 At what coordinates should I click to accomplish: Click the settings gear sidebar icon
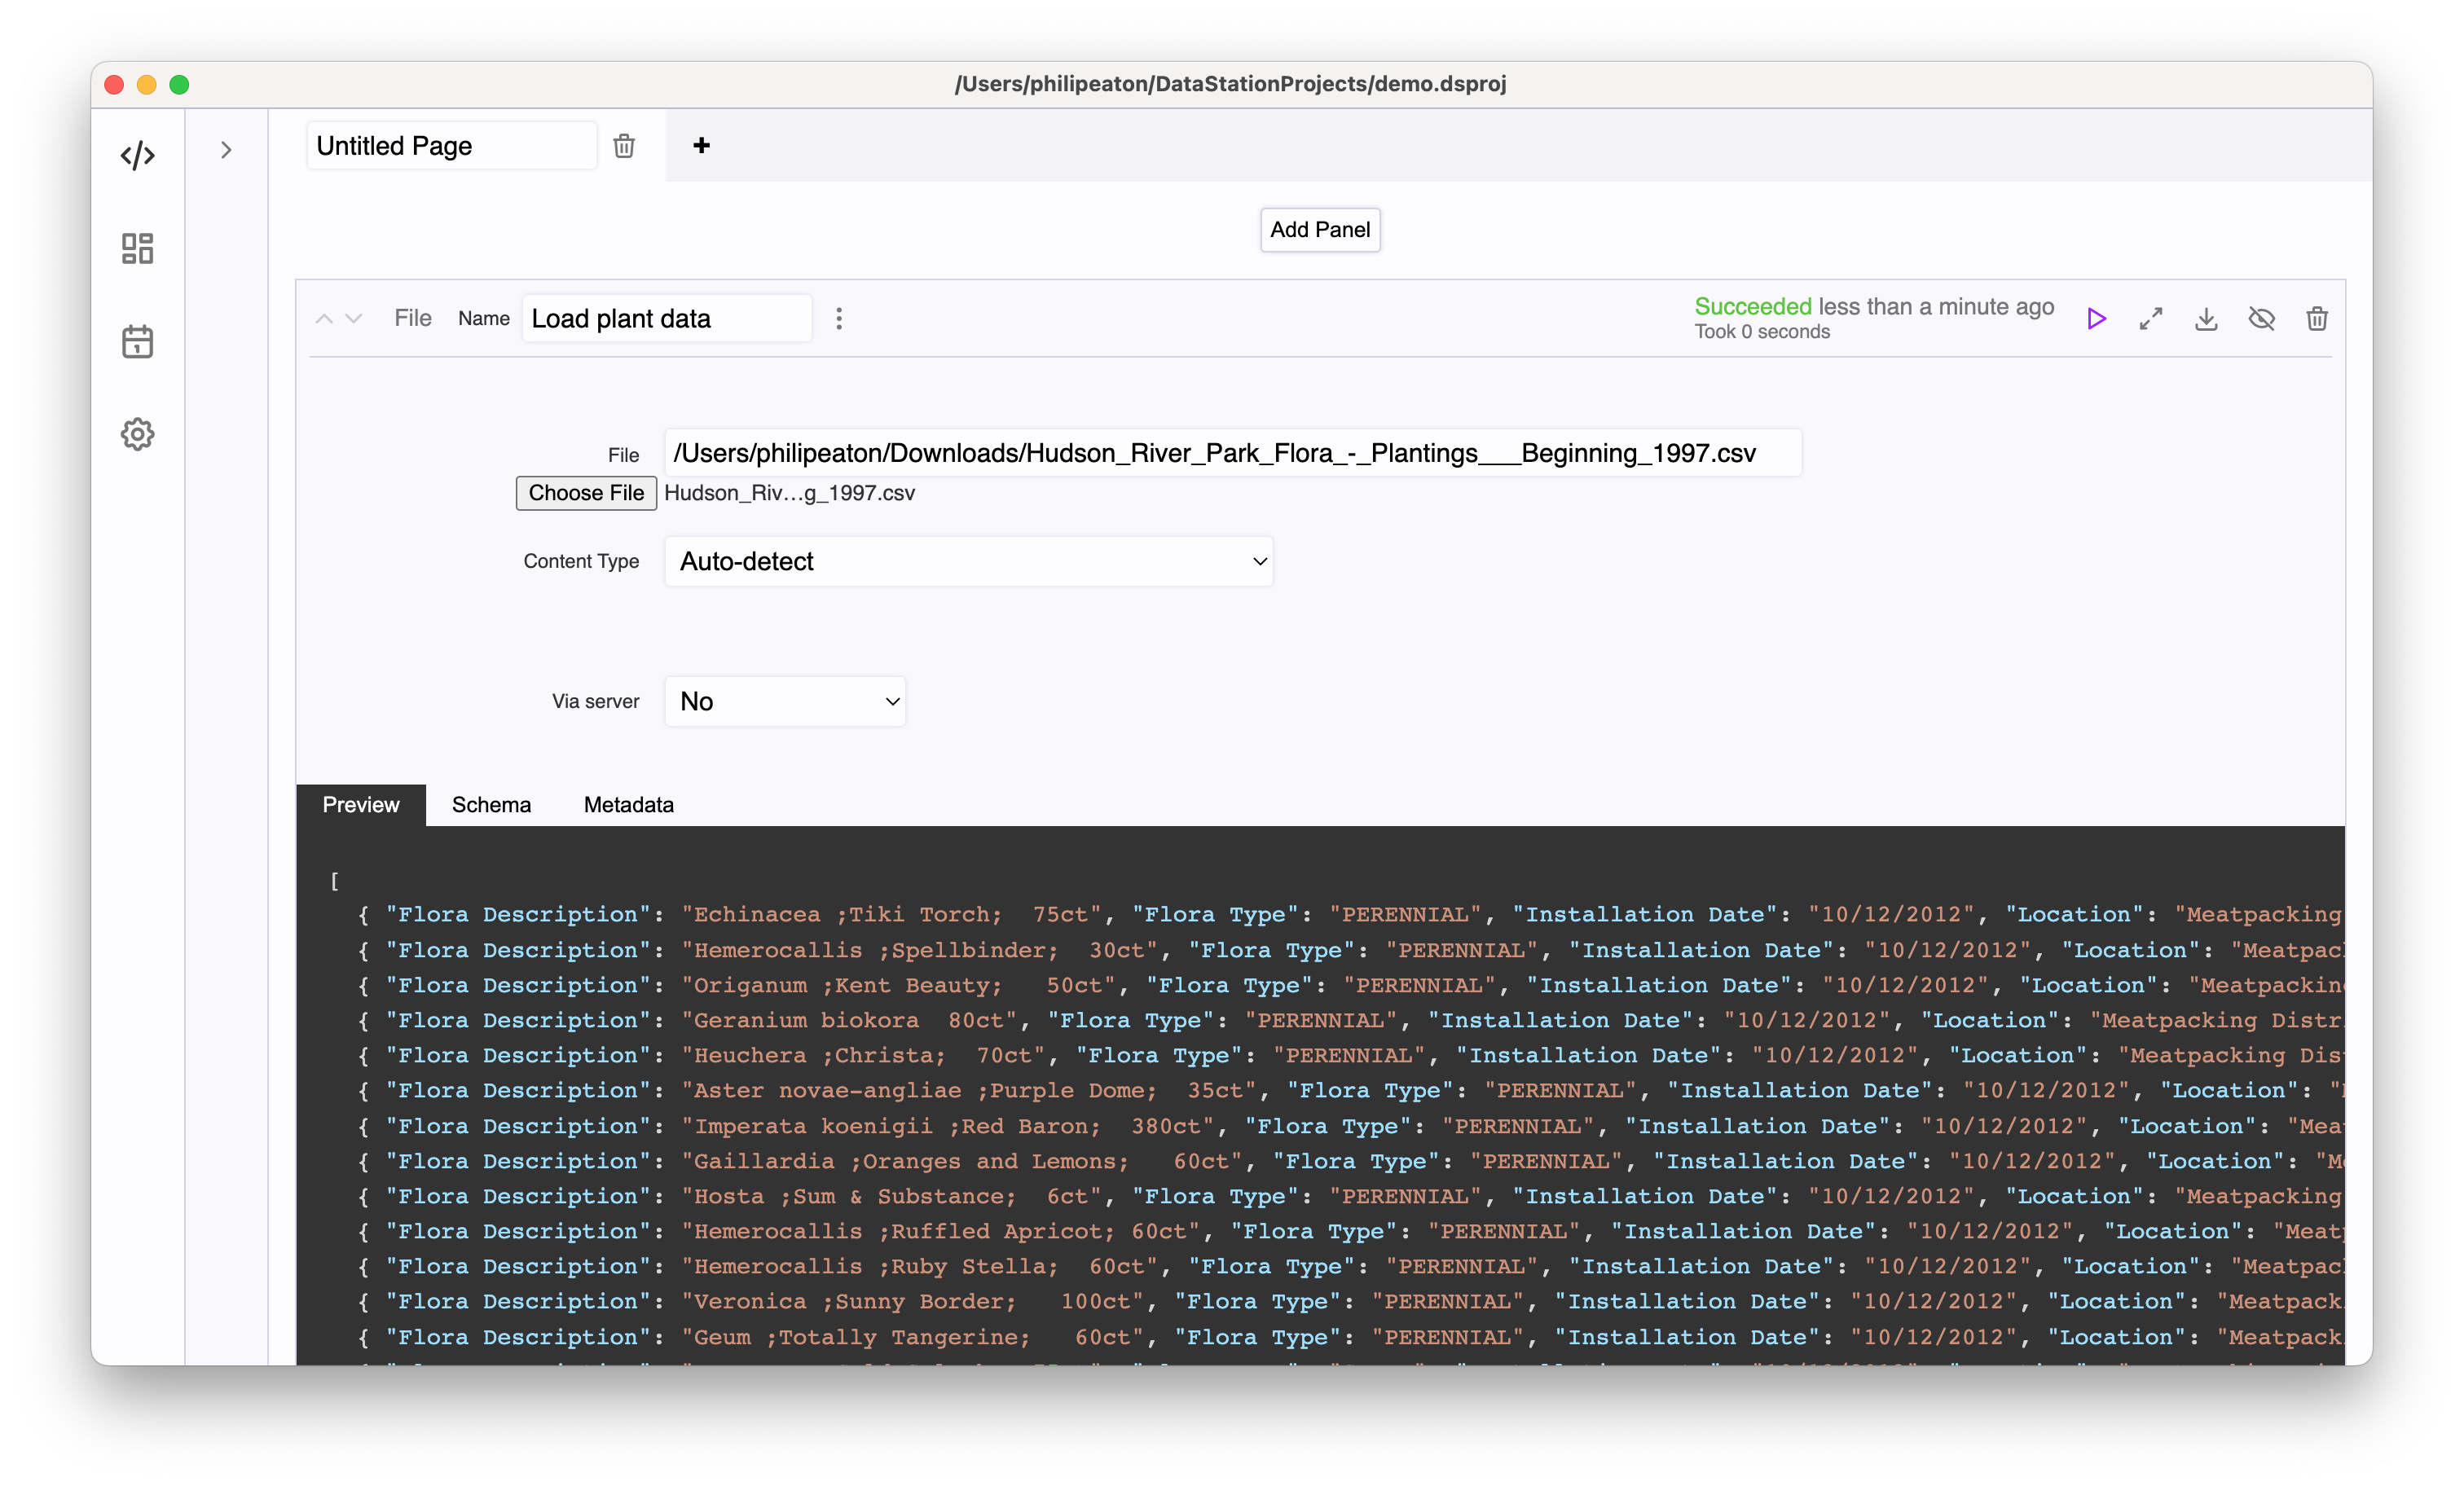(135, 433)
